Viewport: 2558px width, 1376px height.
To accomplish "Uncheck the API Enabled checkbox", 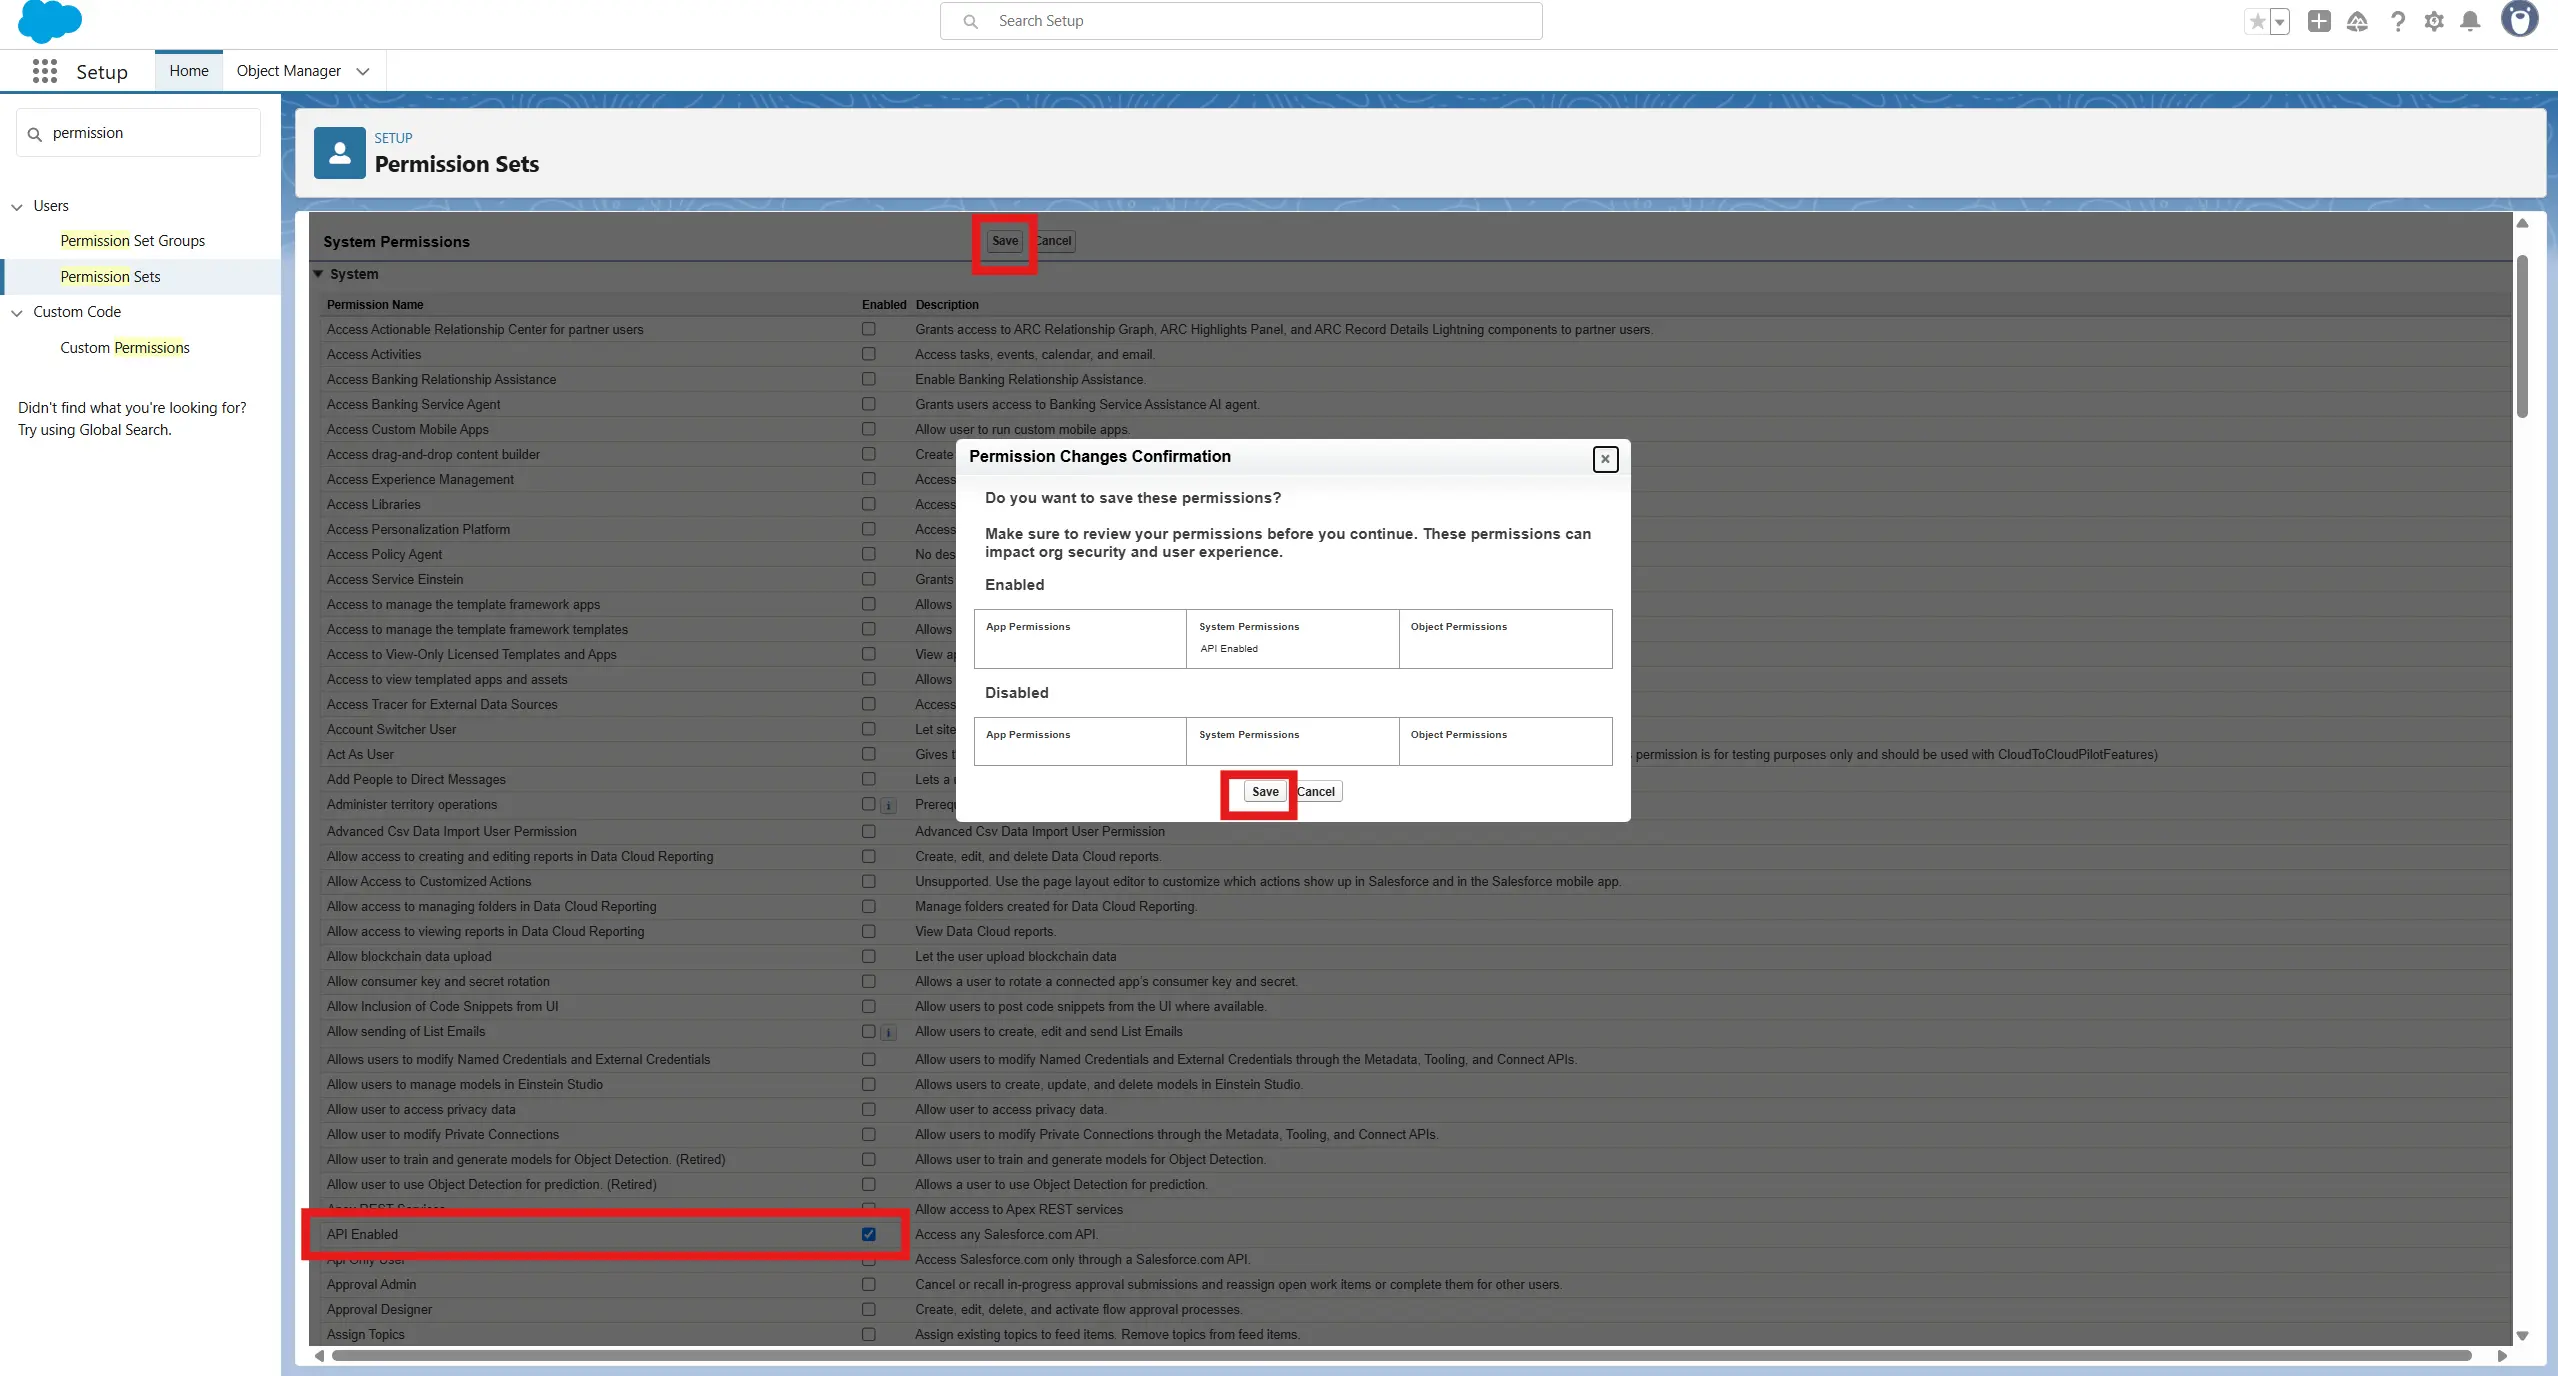I will click(x=868, y=1234).
